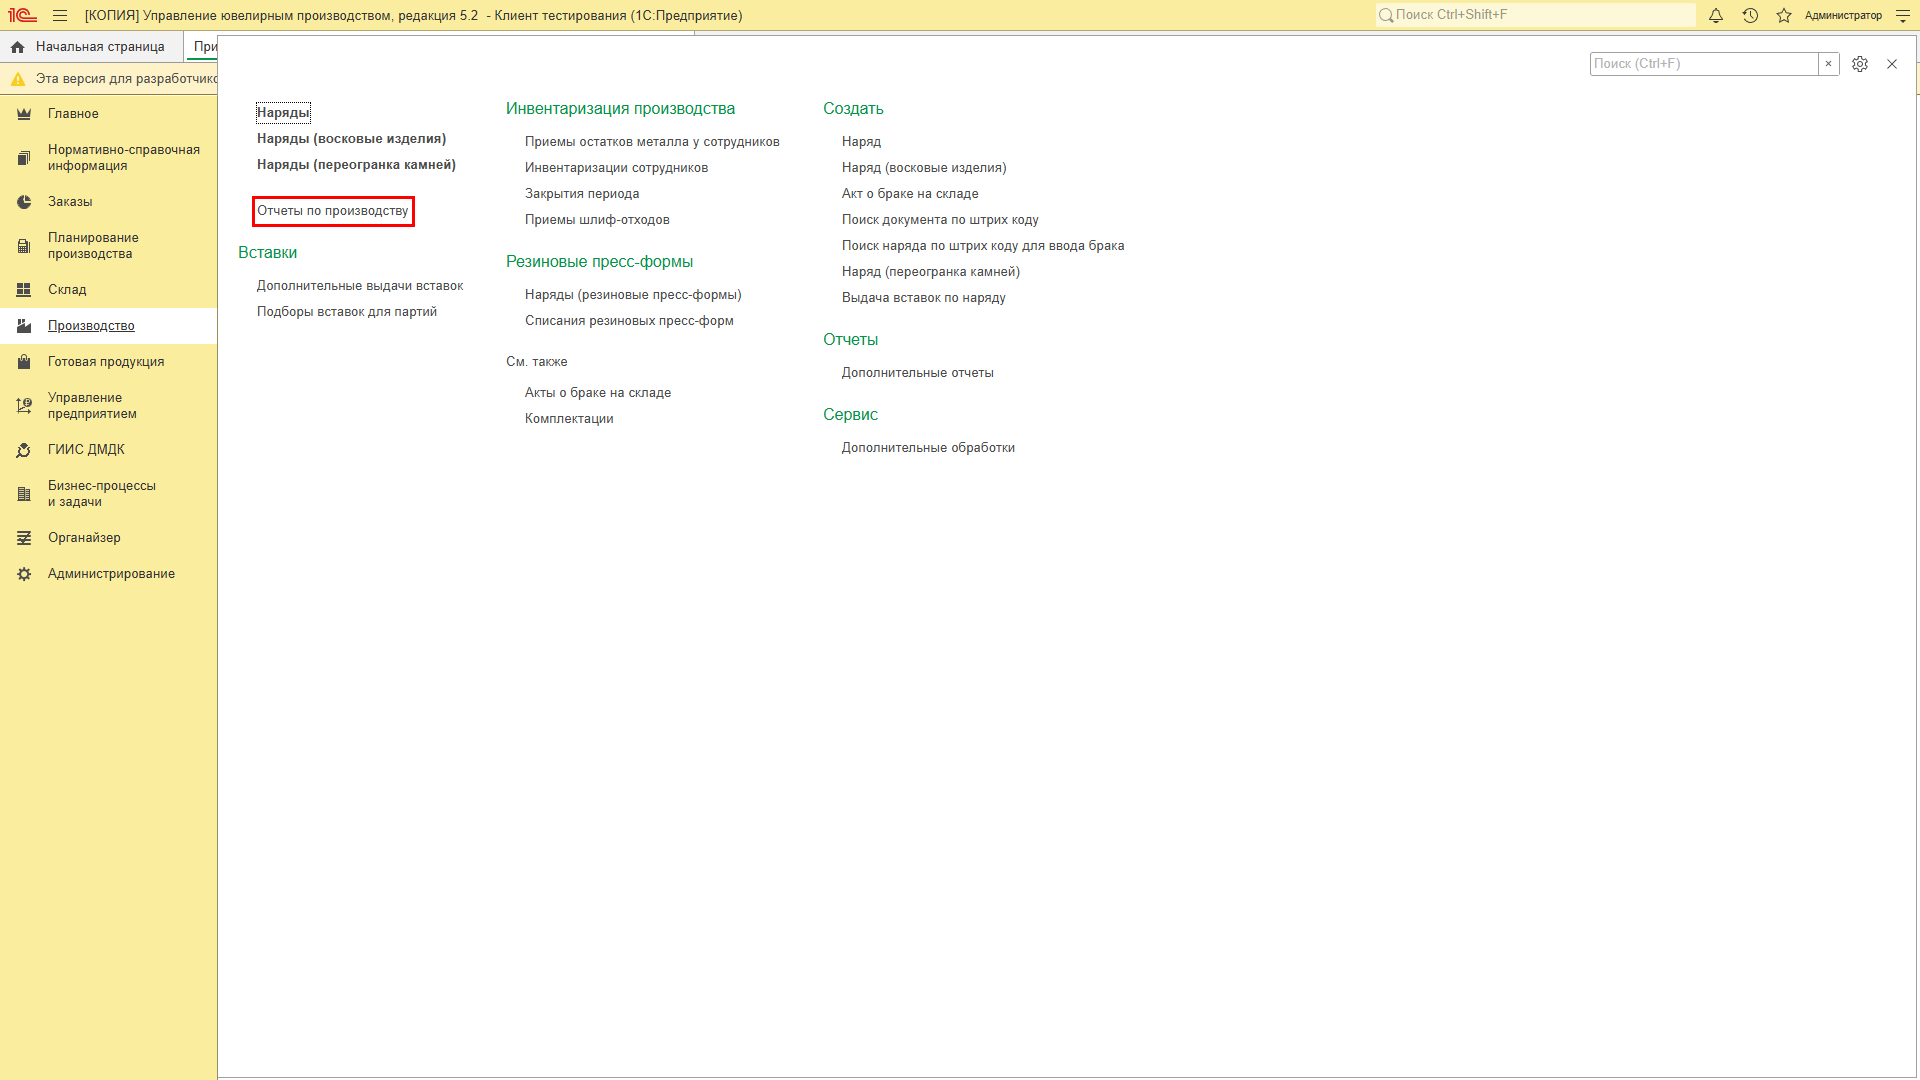Open Готовая продукция section
The width and height of the screenshot is (1920, 1080).
[x=106, y=362]
